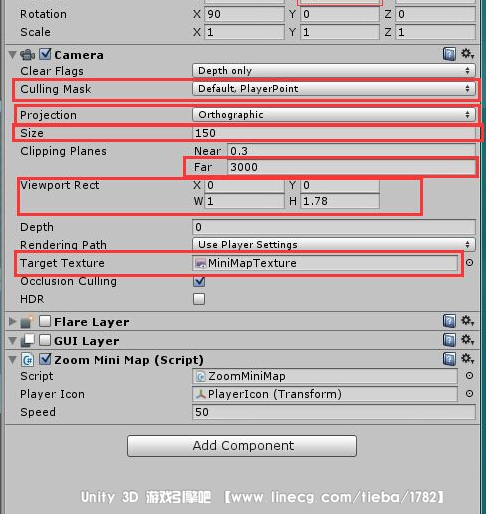Click the Camera component icon

coord(28,55)
